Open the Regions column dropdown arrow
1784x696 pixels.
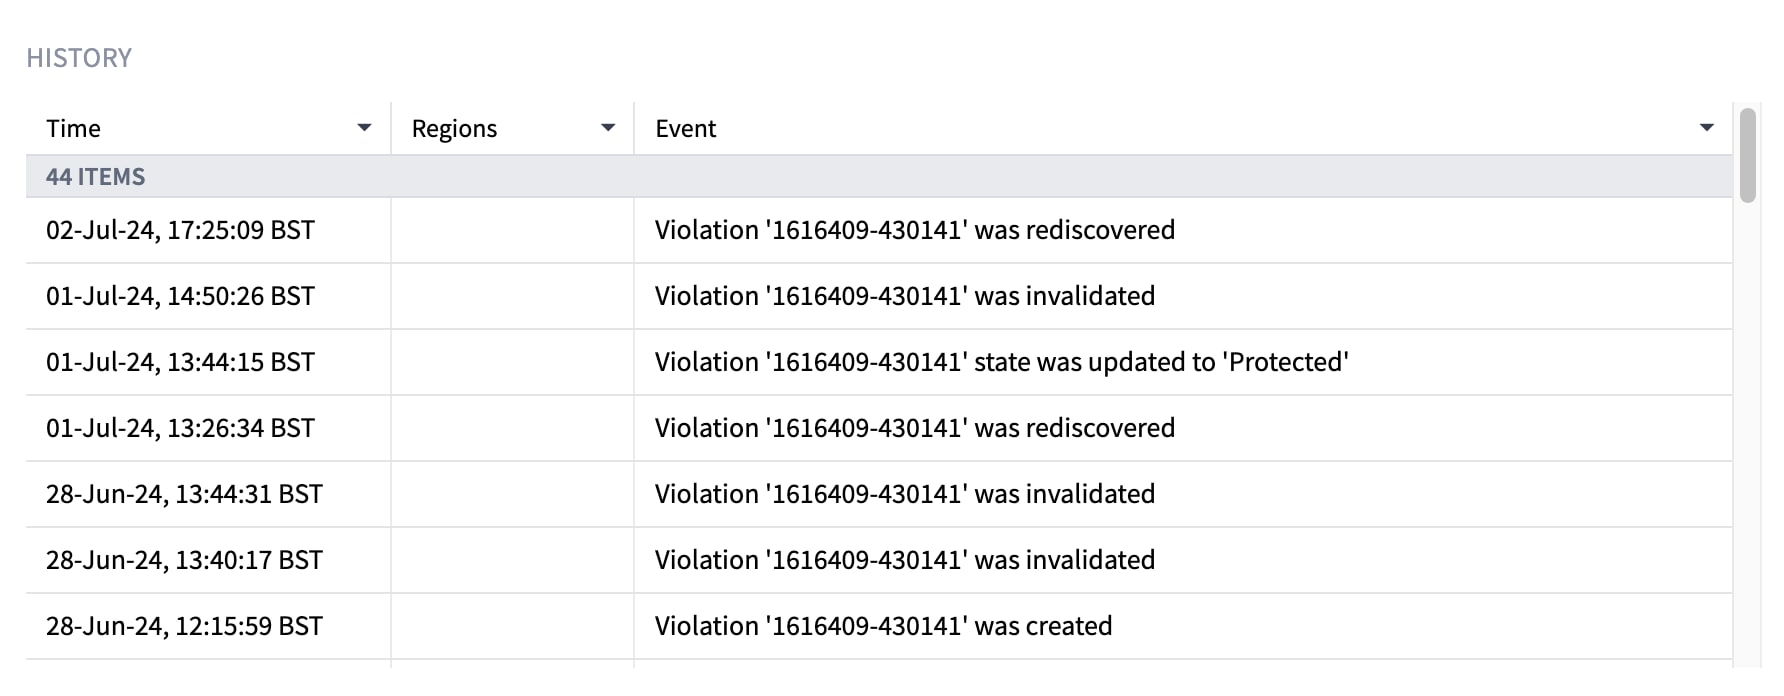(x=607, y=128)
